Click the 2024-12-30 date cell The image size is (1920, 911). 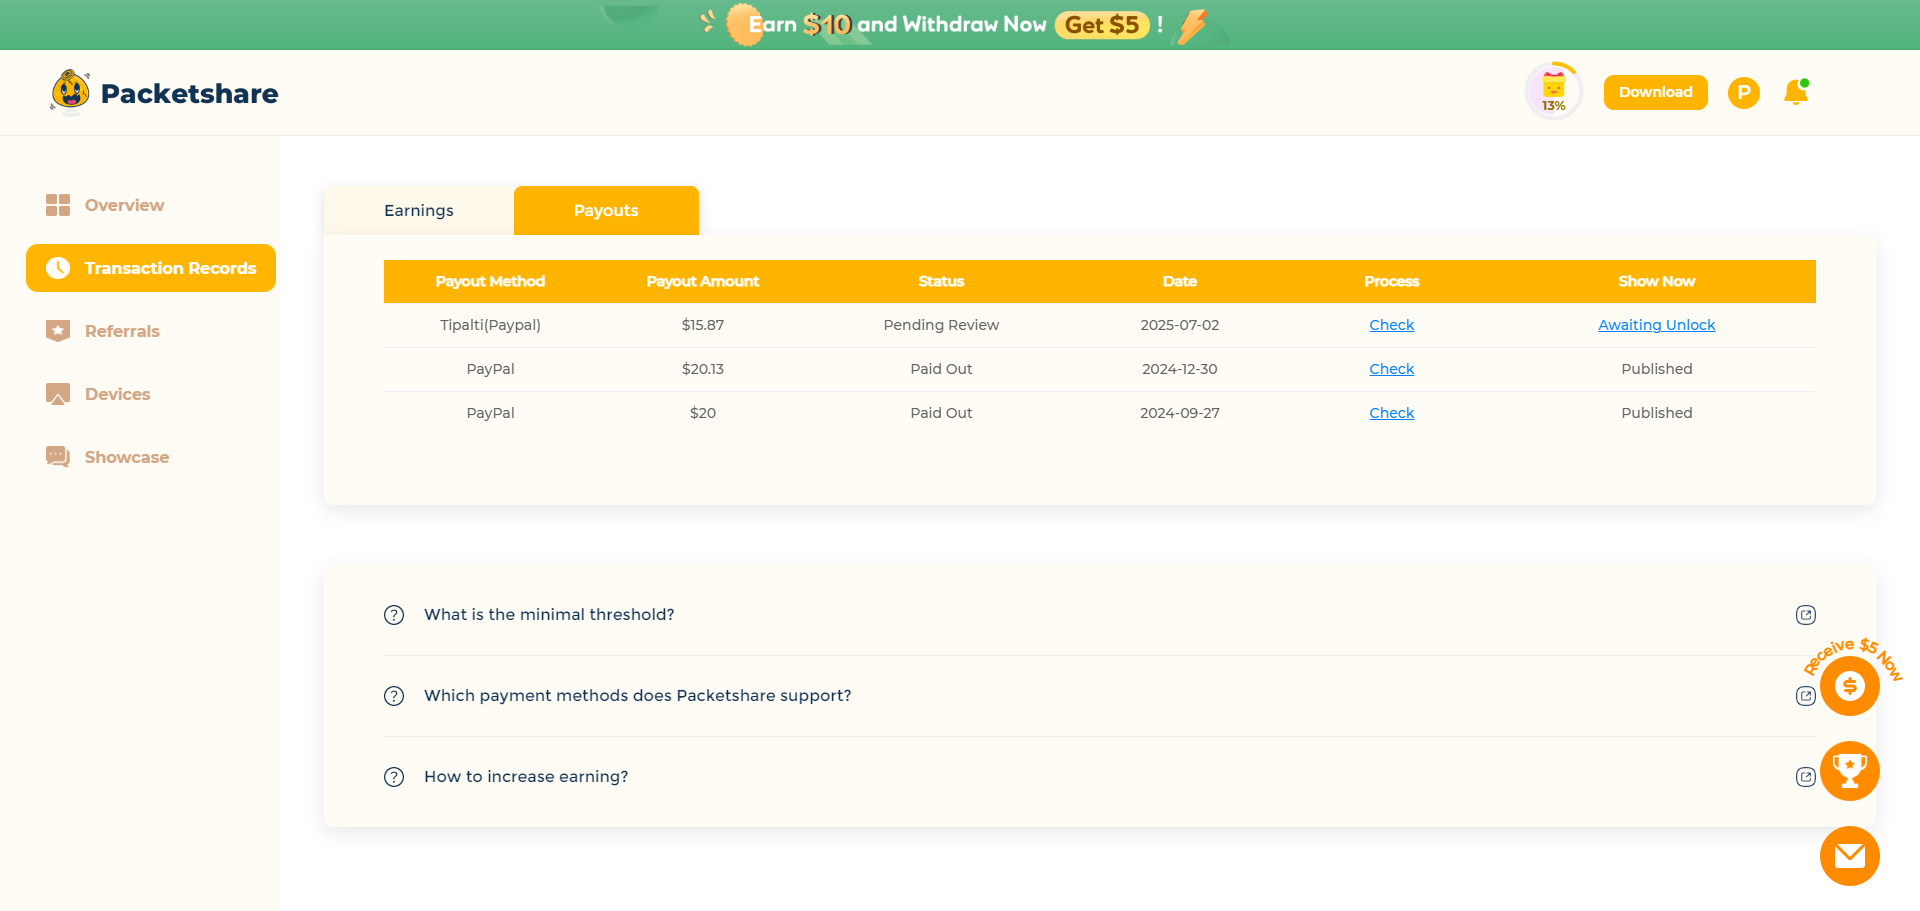1180,369
